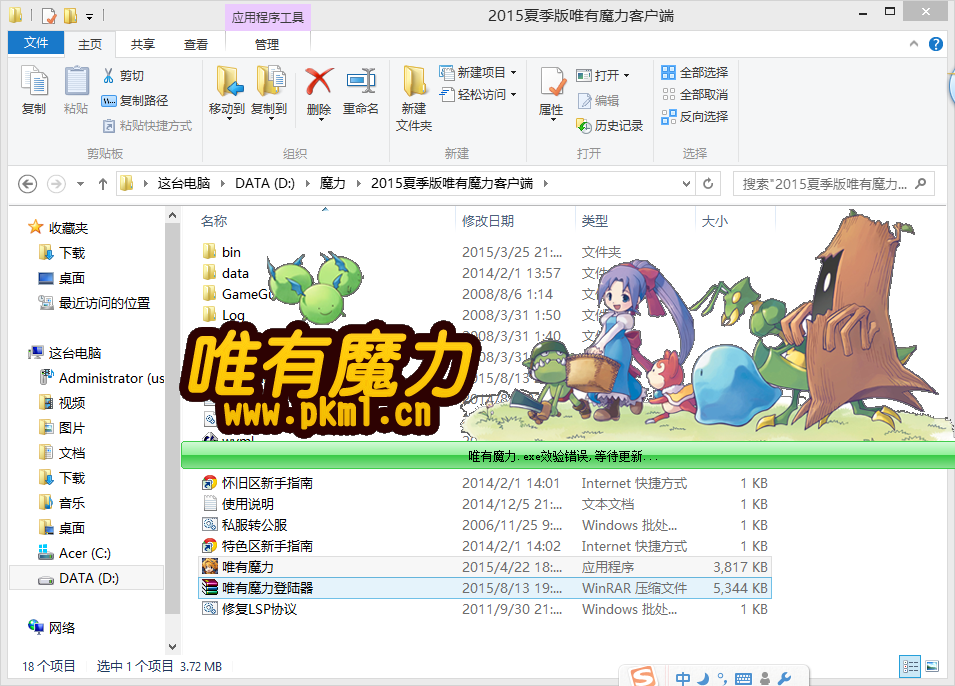The height and width of the screenshot is (686, 955).
Task: Click the navigation pane scroll down arrow
Action: click(x=172, y=646)
